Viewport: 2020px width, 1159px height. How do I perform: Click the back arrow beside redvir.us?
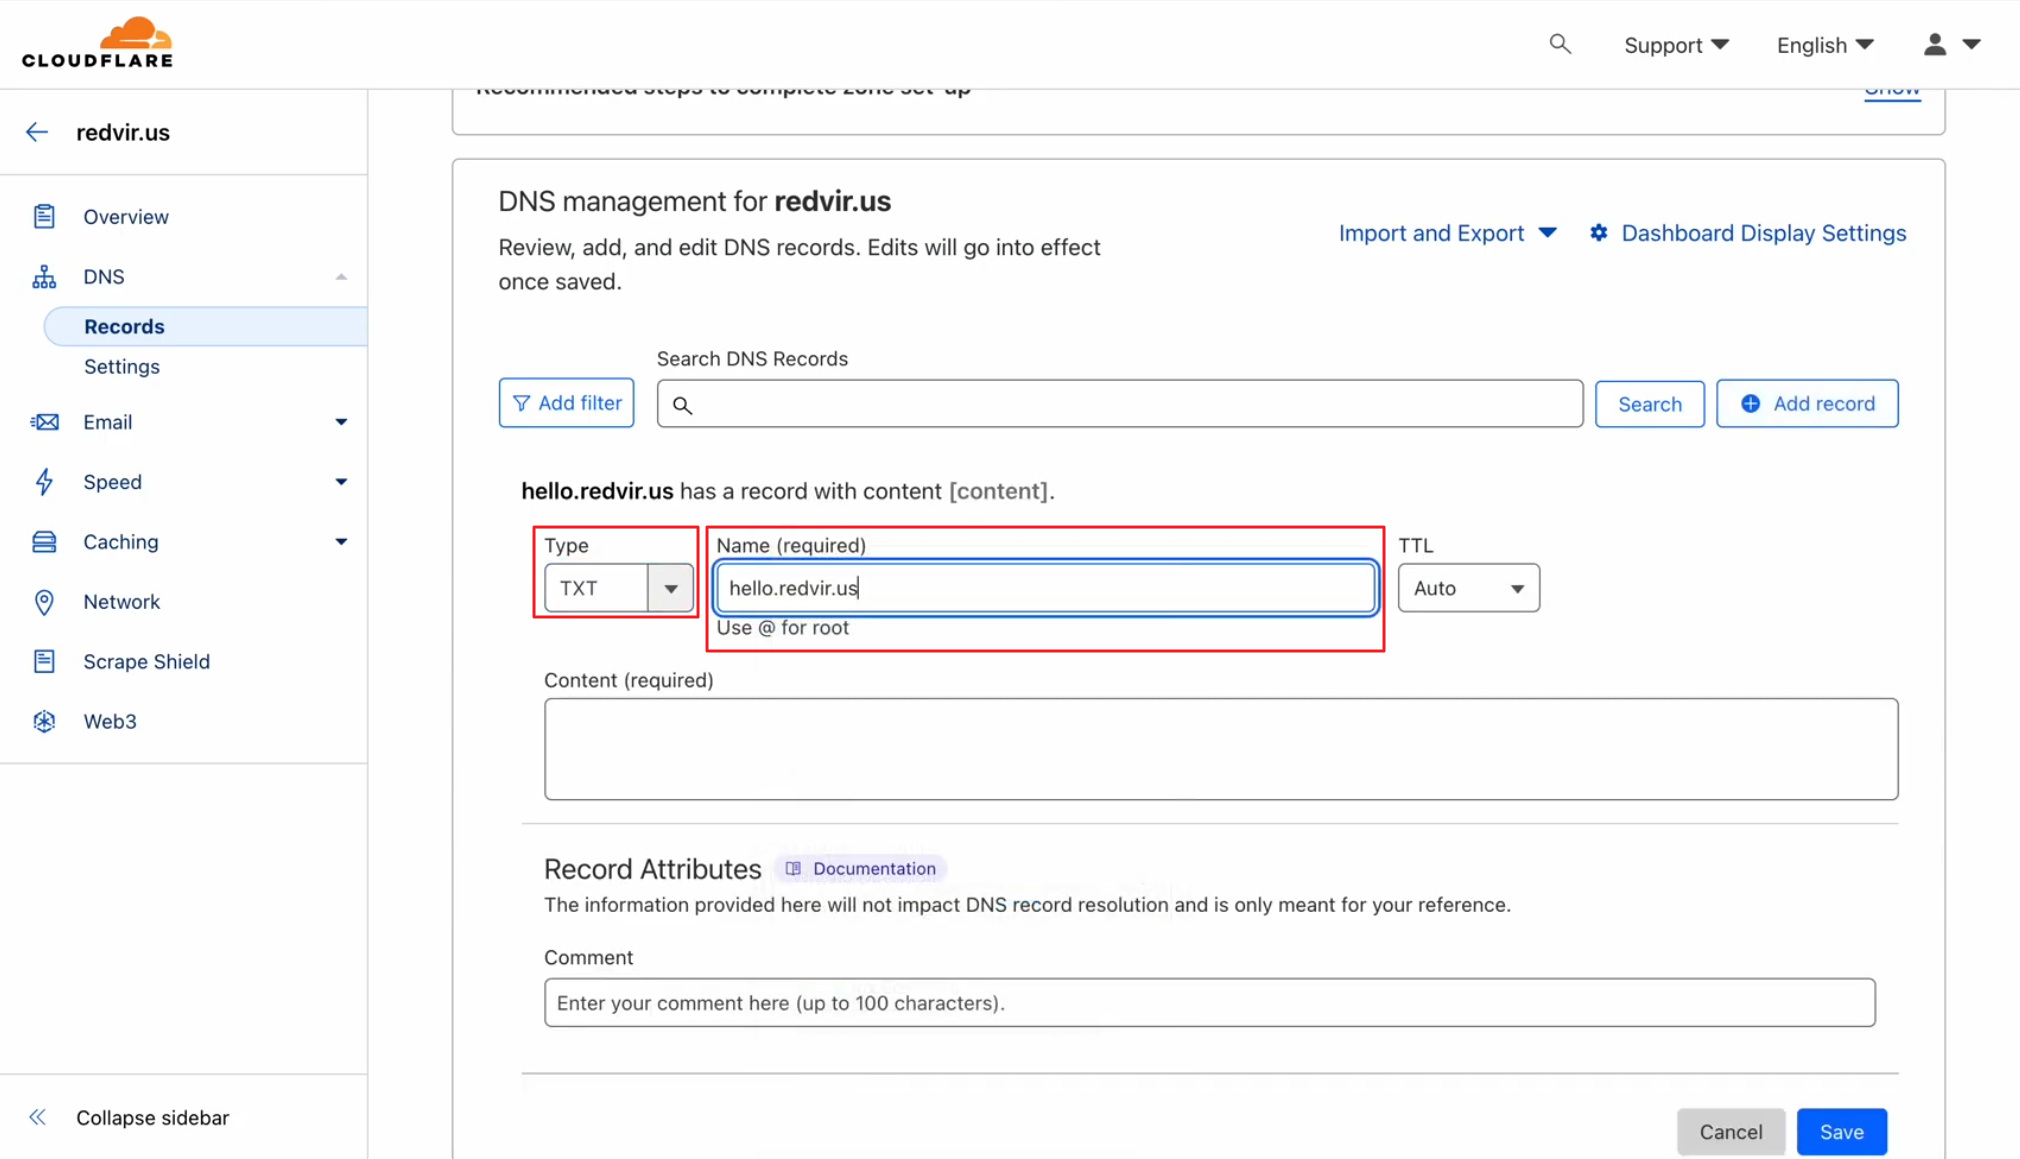pos(37,132)
